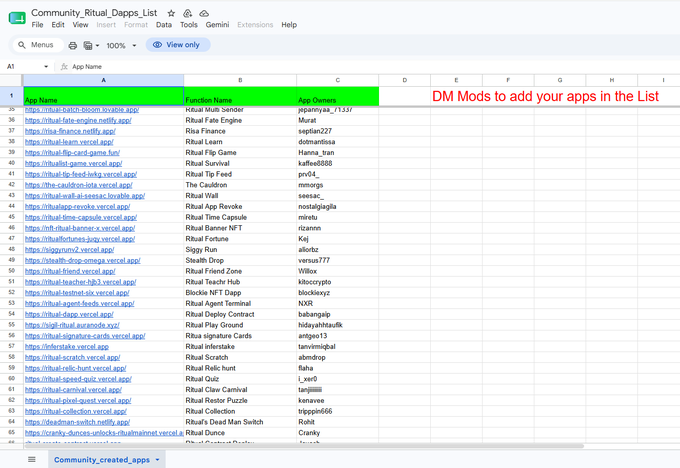This screenshot has height=468, width=680.
Task: Open the filter views icon
Action: (88, 45)
